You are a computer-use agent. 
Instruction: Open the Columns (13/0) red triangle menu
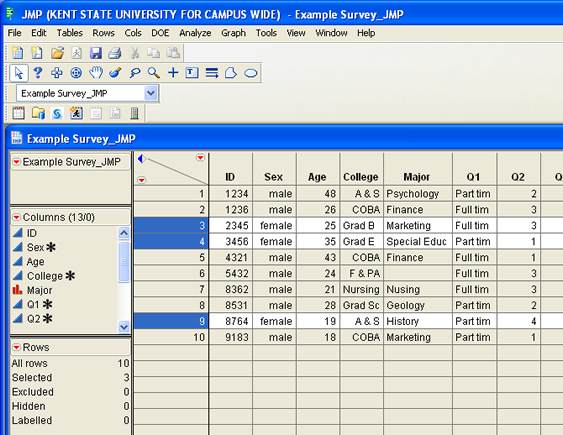point(17,217)
